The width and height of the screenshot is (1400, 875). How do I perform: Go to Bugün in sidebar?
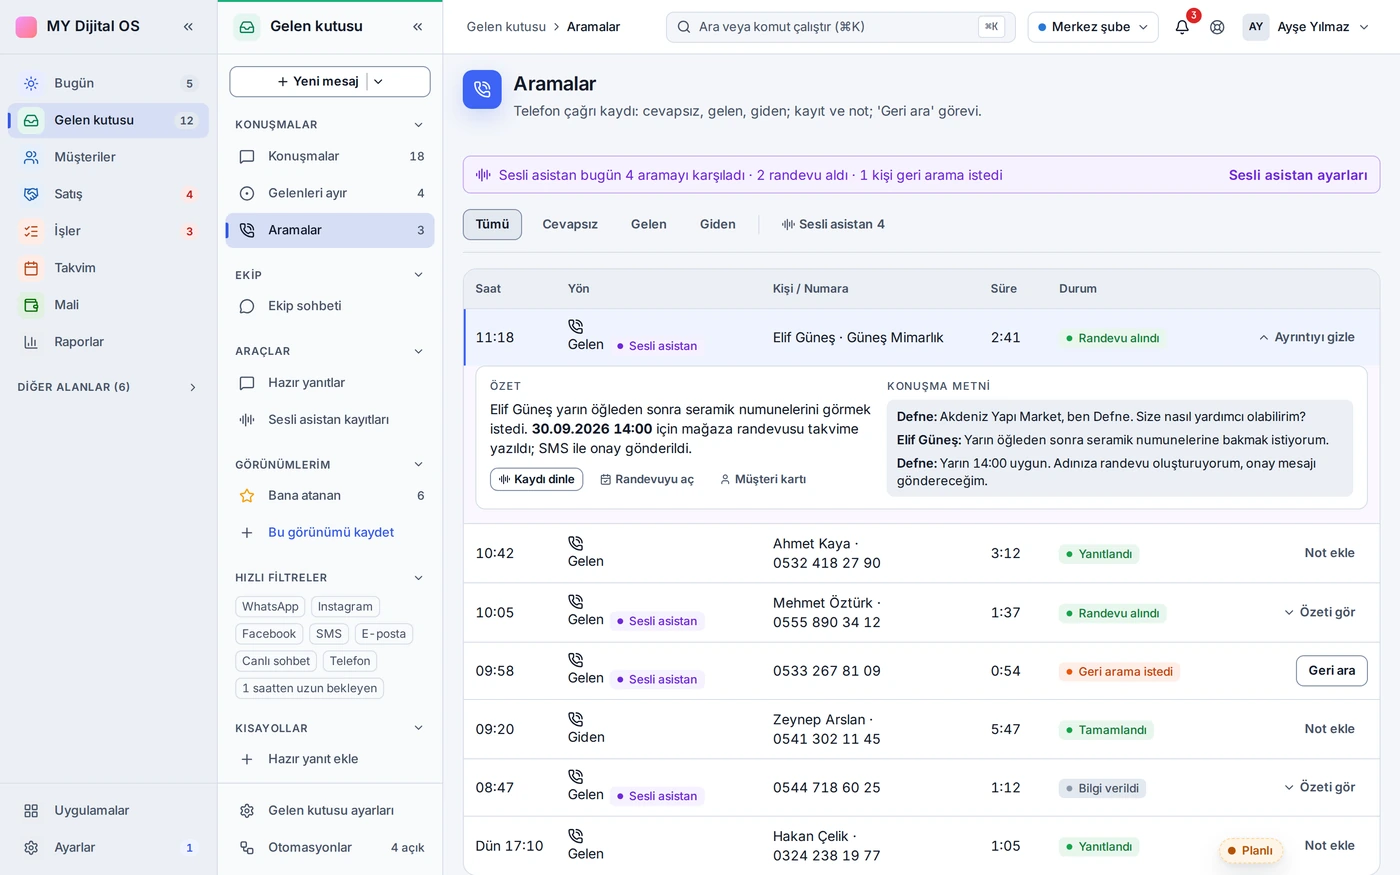pyautogui.click(x=108, y=83)
